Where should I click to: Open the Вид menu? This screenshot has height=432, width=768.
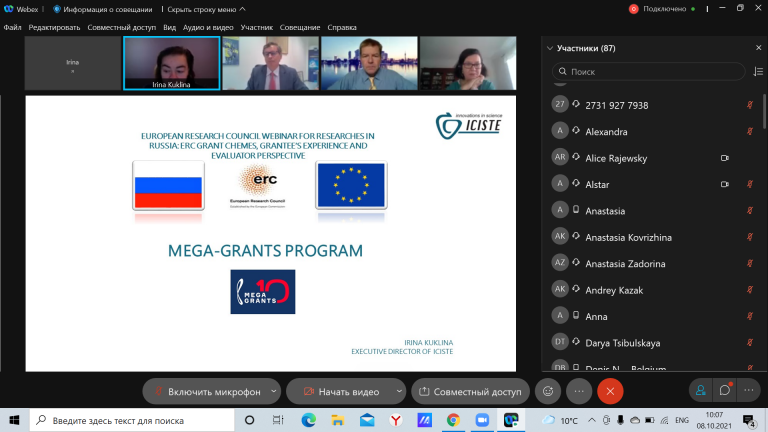[169, 27]
